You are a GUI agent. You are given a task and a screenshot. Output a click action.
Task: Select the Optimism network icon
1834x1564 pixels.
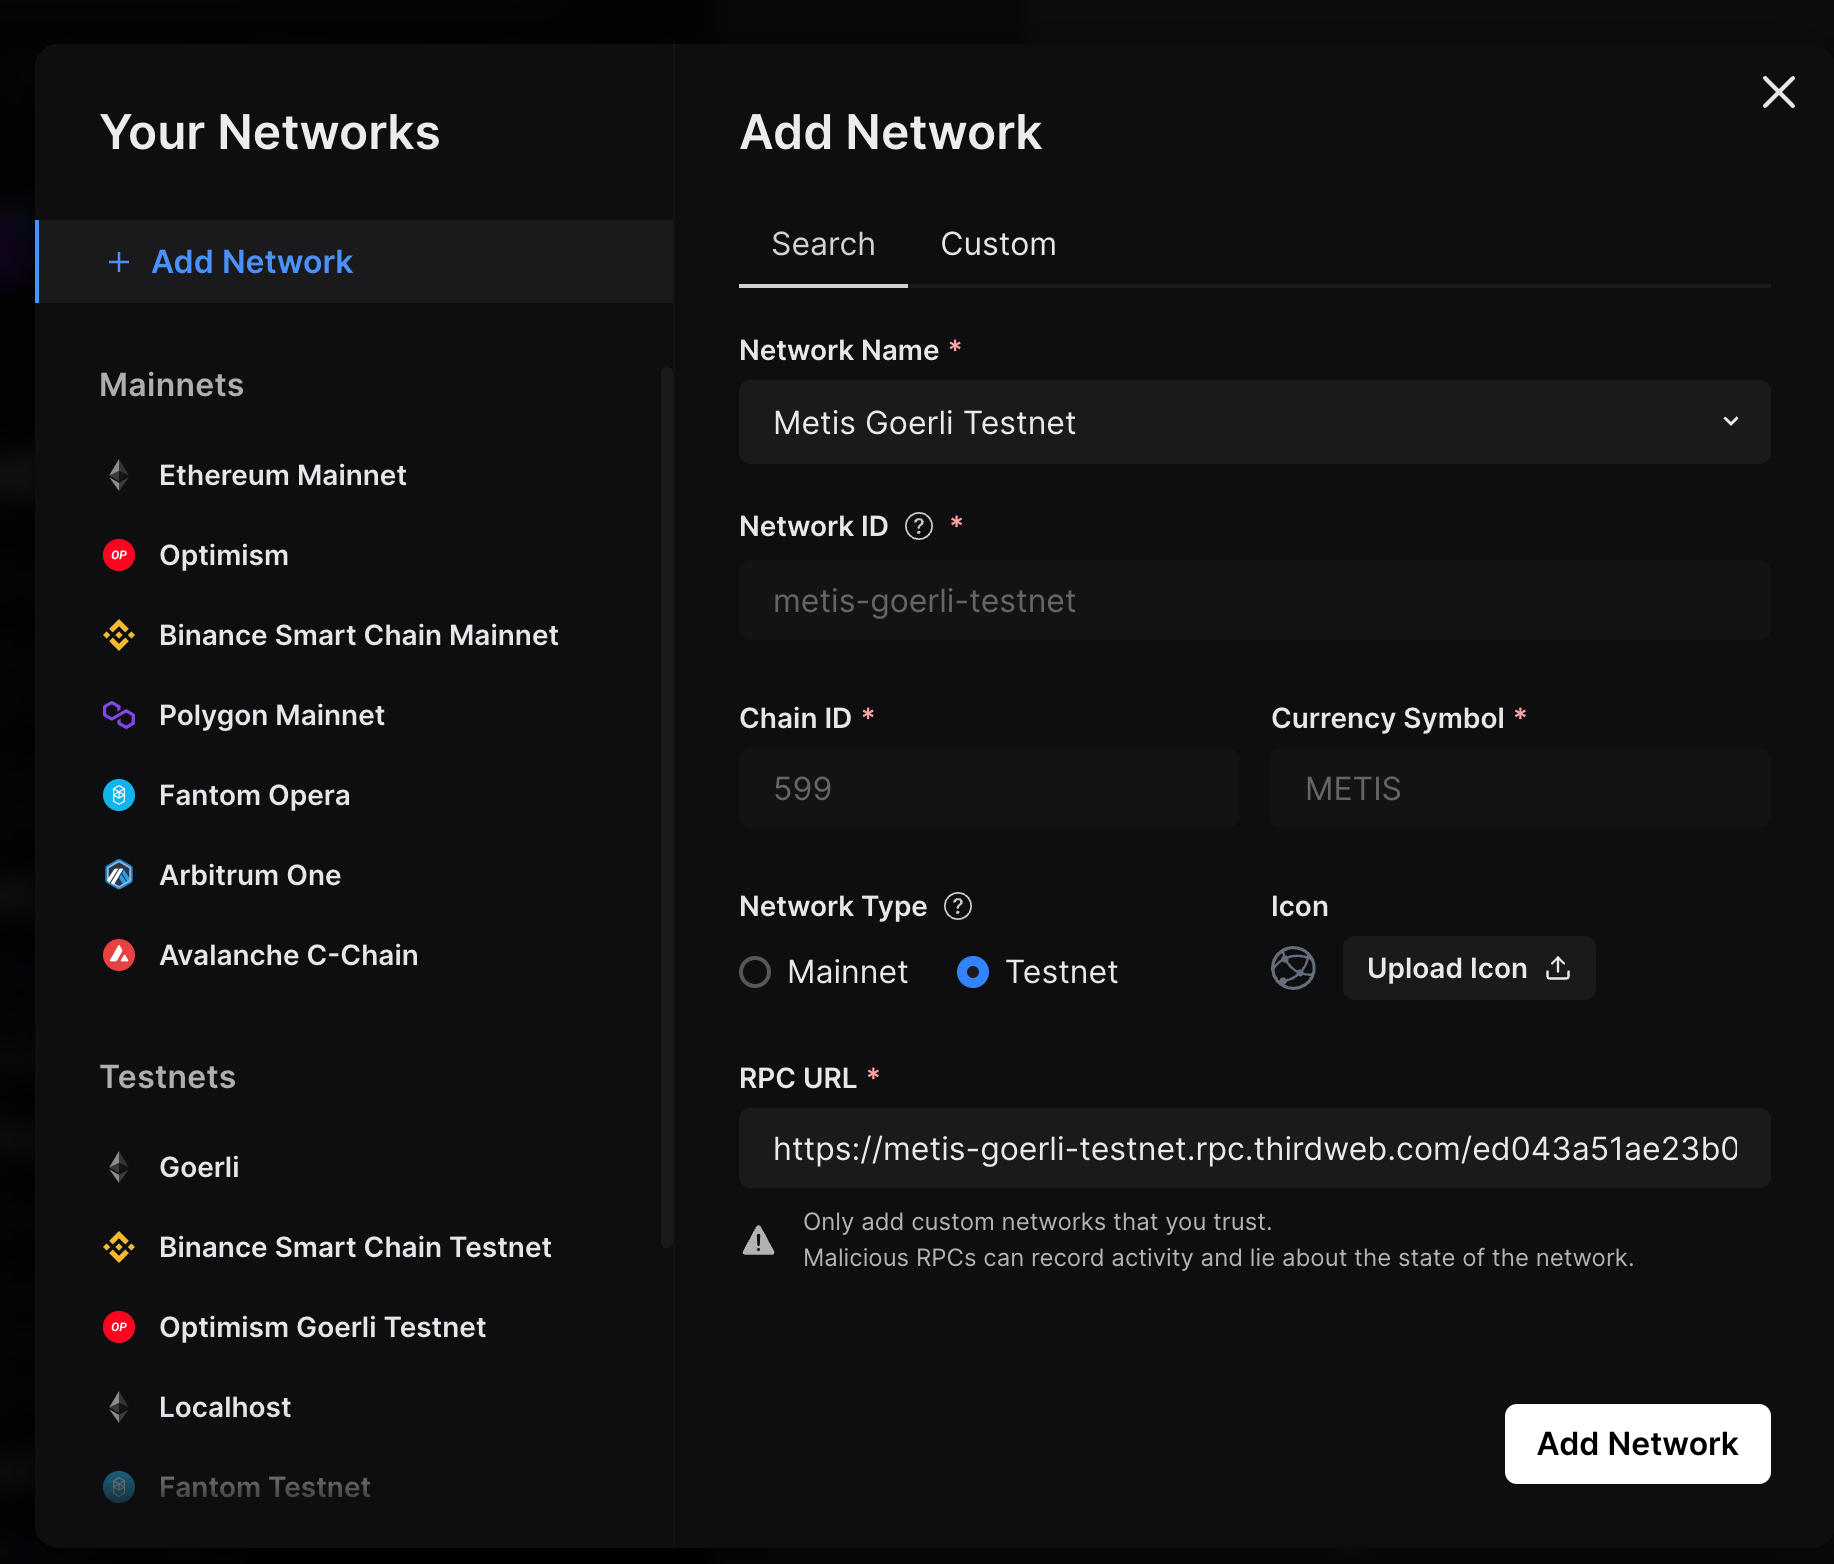coord(119,555)
